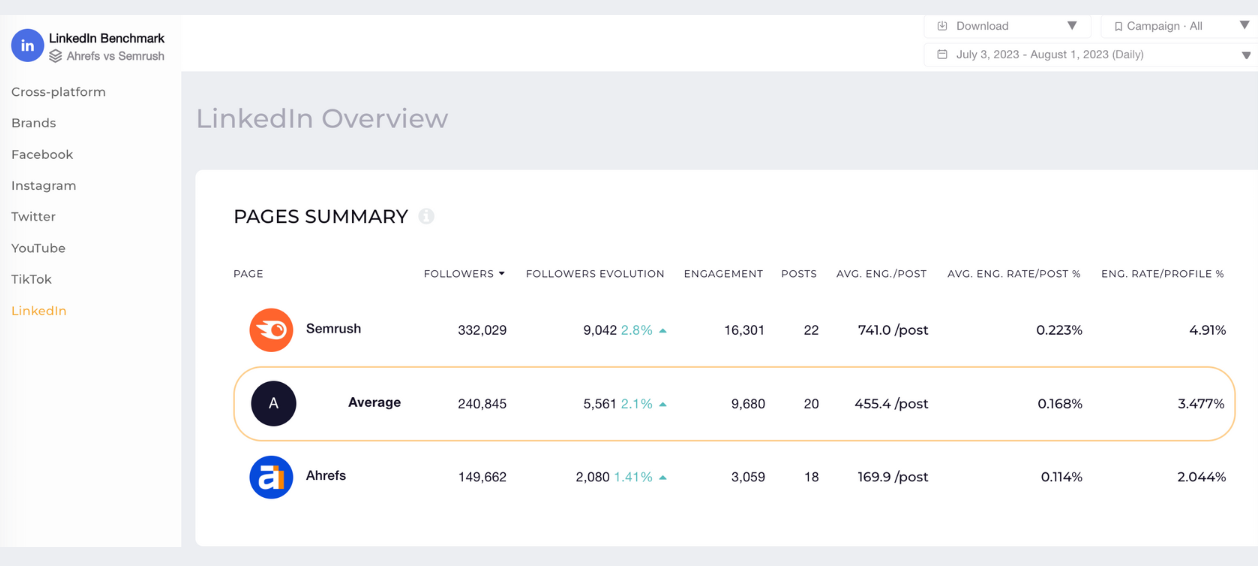Click Semrush engagement value 16,301
1258x566 pixels.
[x=745, y=330]
